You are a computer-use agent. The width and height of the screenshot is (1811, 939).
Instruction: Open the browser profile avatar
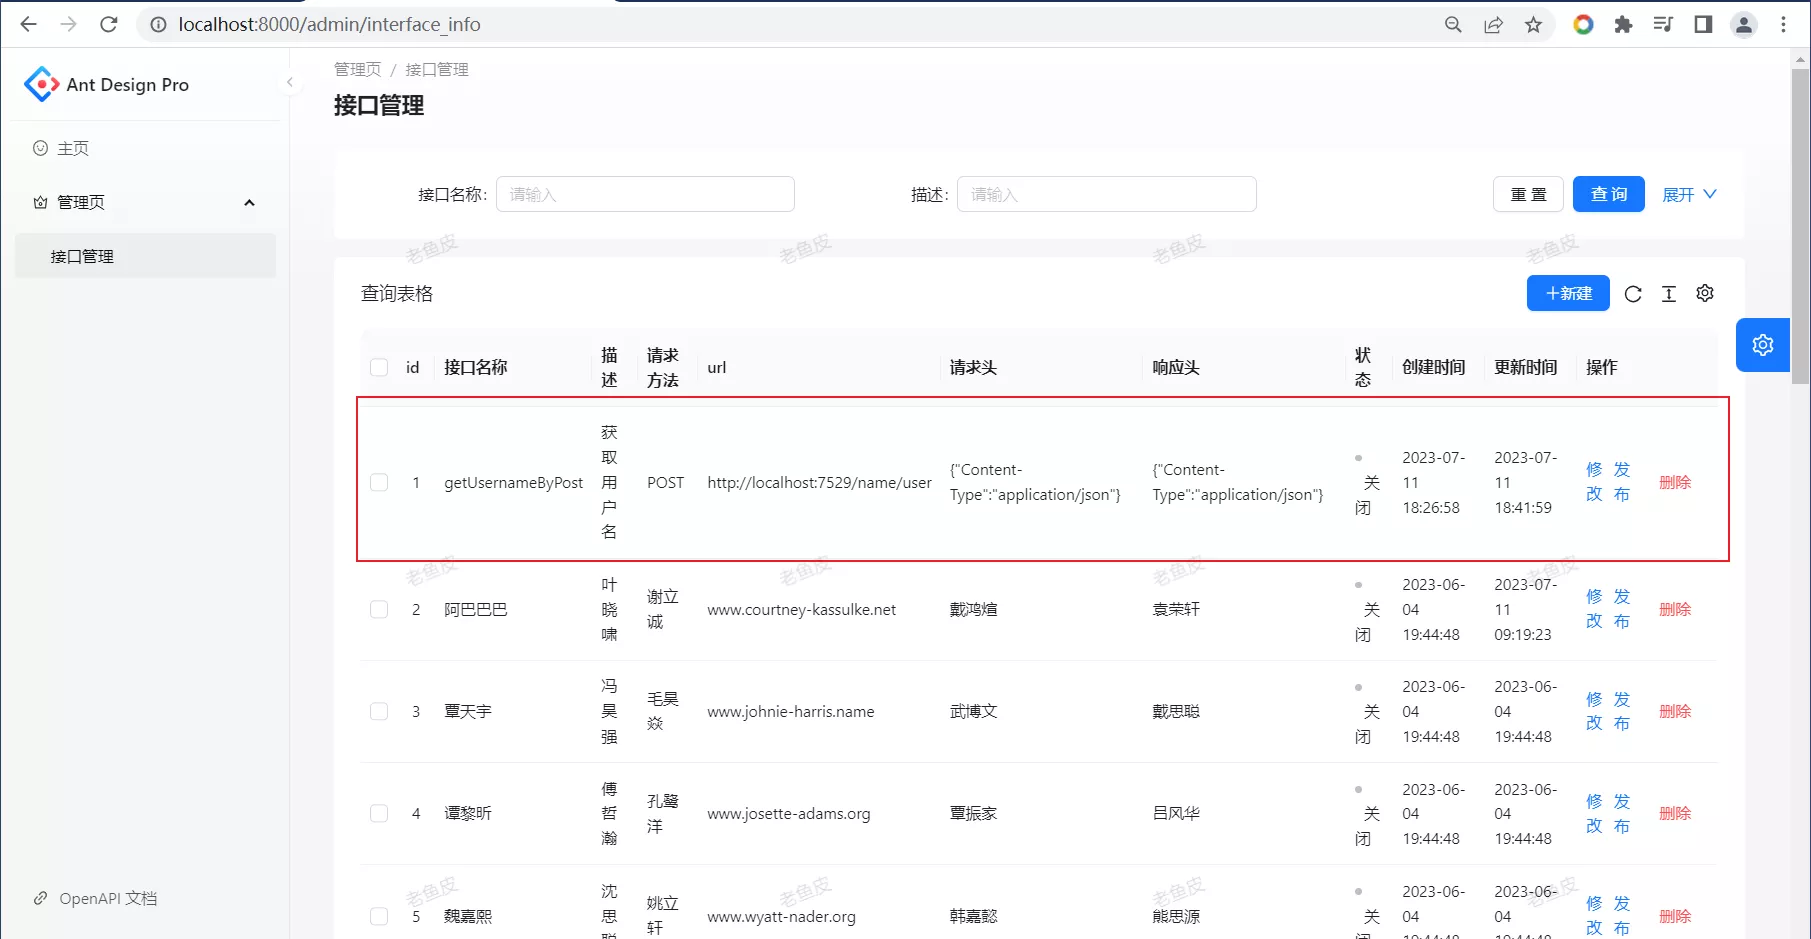coord(1743,24)
